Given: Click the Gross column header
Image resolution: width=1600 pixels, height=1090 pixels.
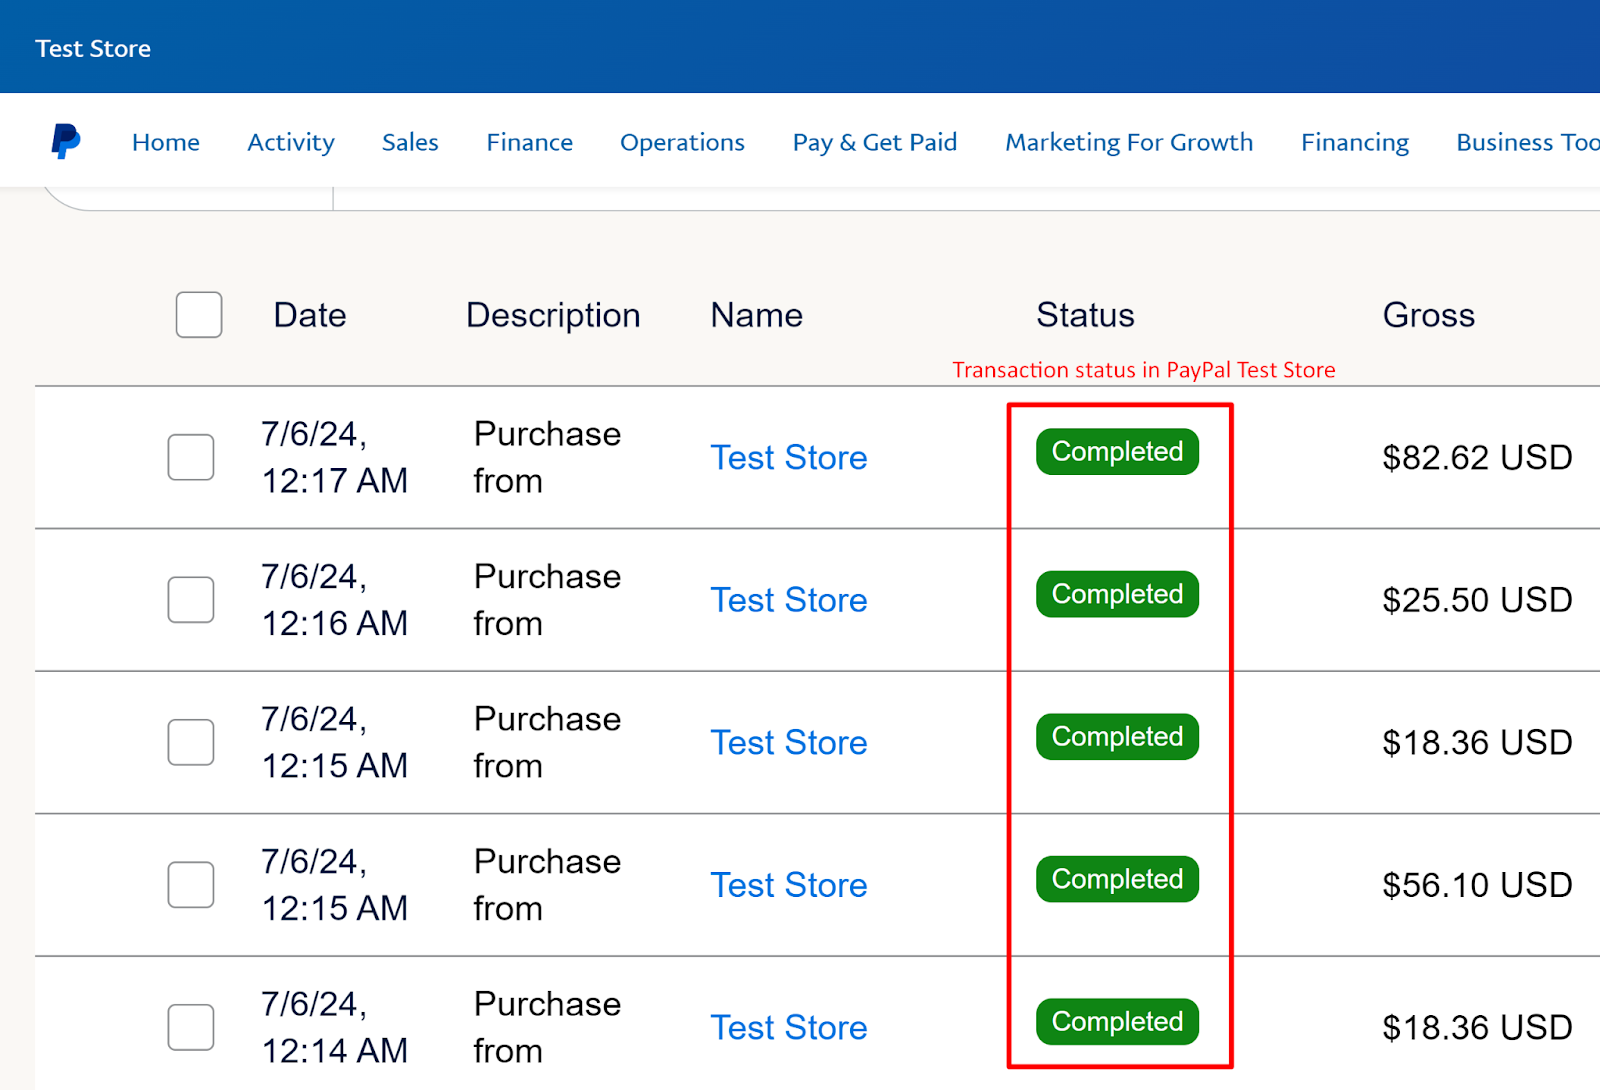Looking at the screenshot, I should pos(1428,315).
